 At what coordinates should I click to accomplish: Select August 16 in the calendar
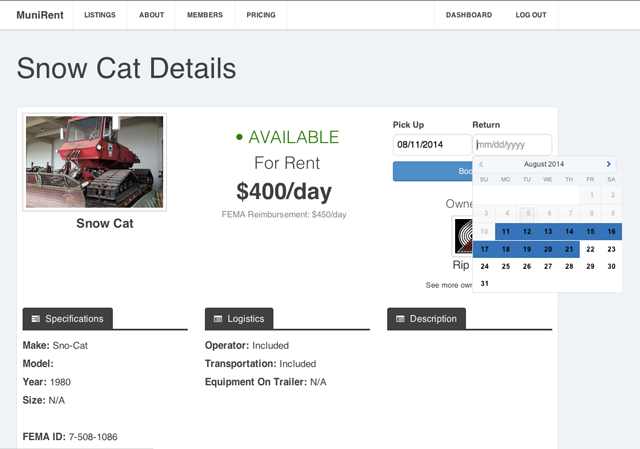611,232
